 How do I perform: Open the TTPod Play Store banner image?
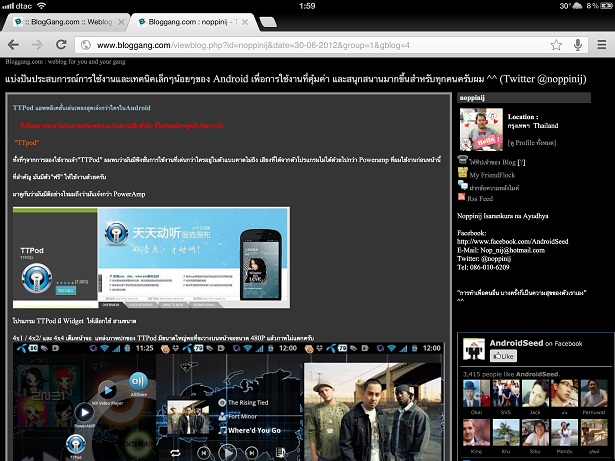pos(151,257)
